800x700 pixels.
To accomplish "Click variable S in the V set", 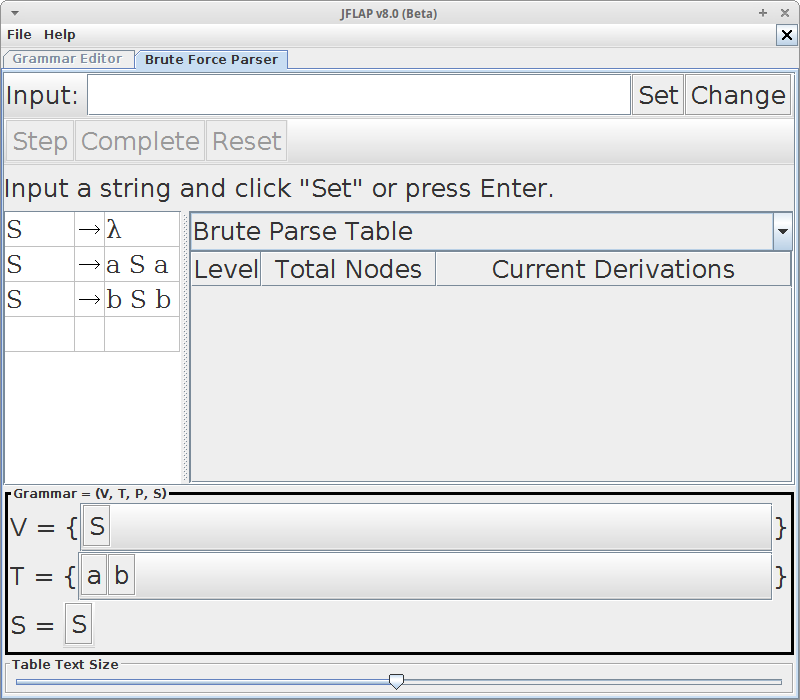I will pos(97,527).
